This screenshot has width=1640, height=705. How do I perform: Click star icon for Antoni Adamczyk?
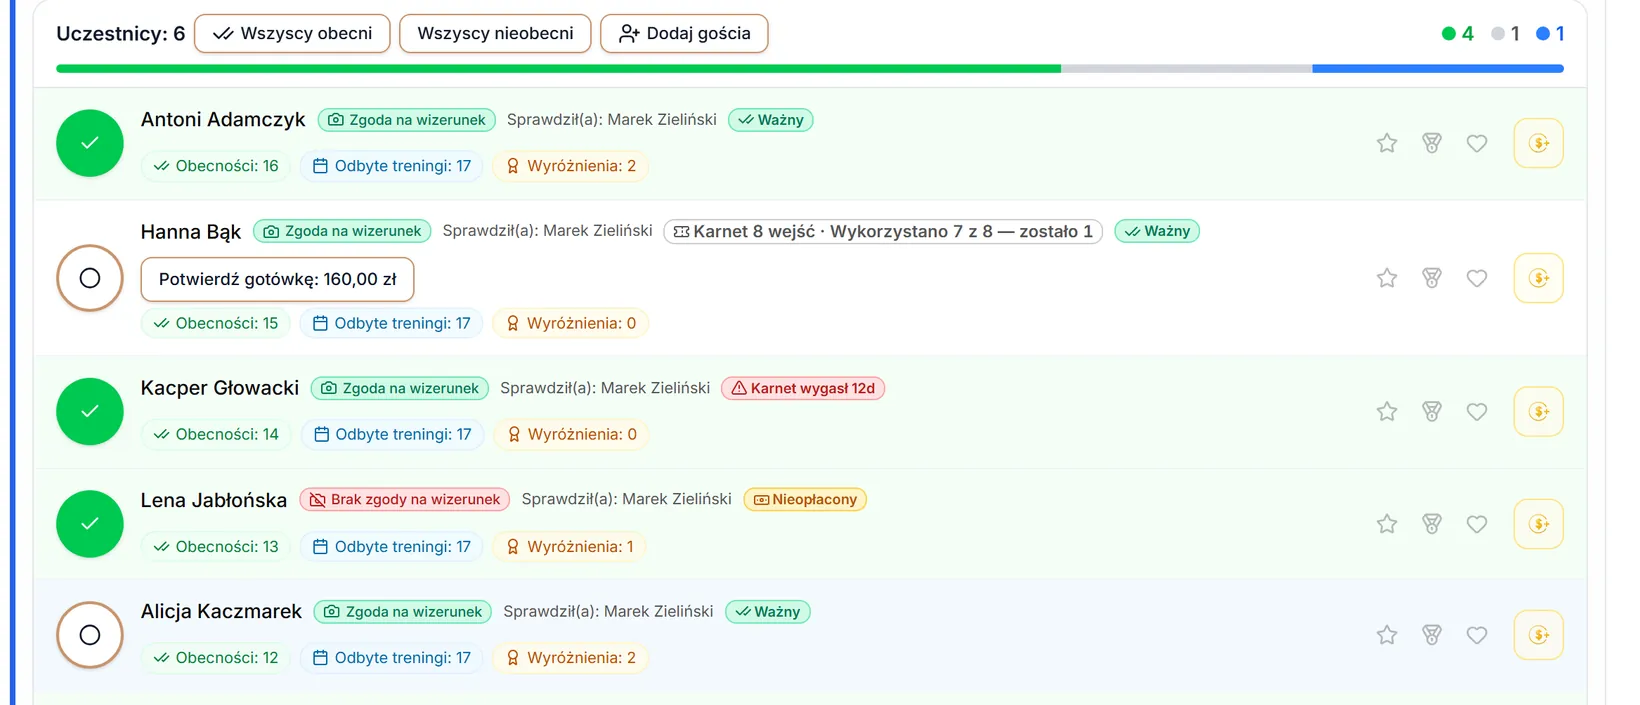pyautogui.click(x=1386, y=143)
